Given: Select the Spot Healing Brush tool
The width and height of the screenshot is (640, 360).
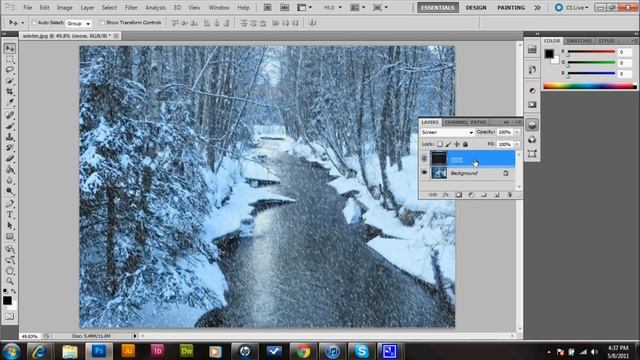Looking at the screenshot, I should (x=10, y=116).
